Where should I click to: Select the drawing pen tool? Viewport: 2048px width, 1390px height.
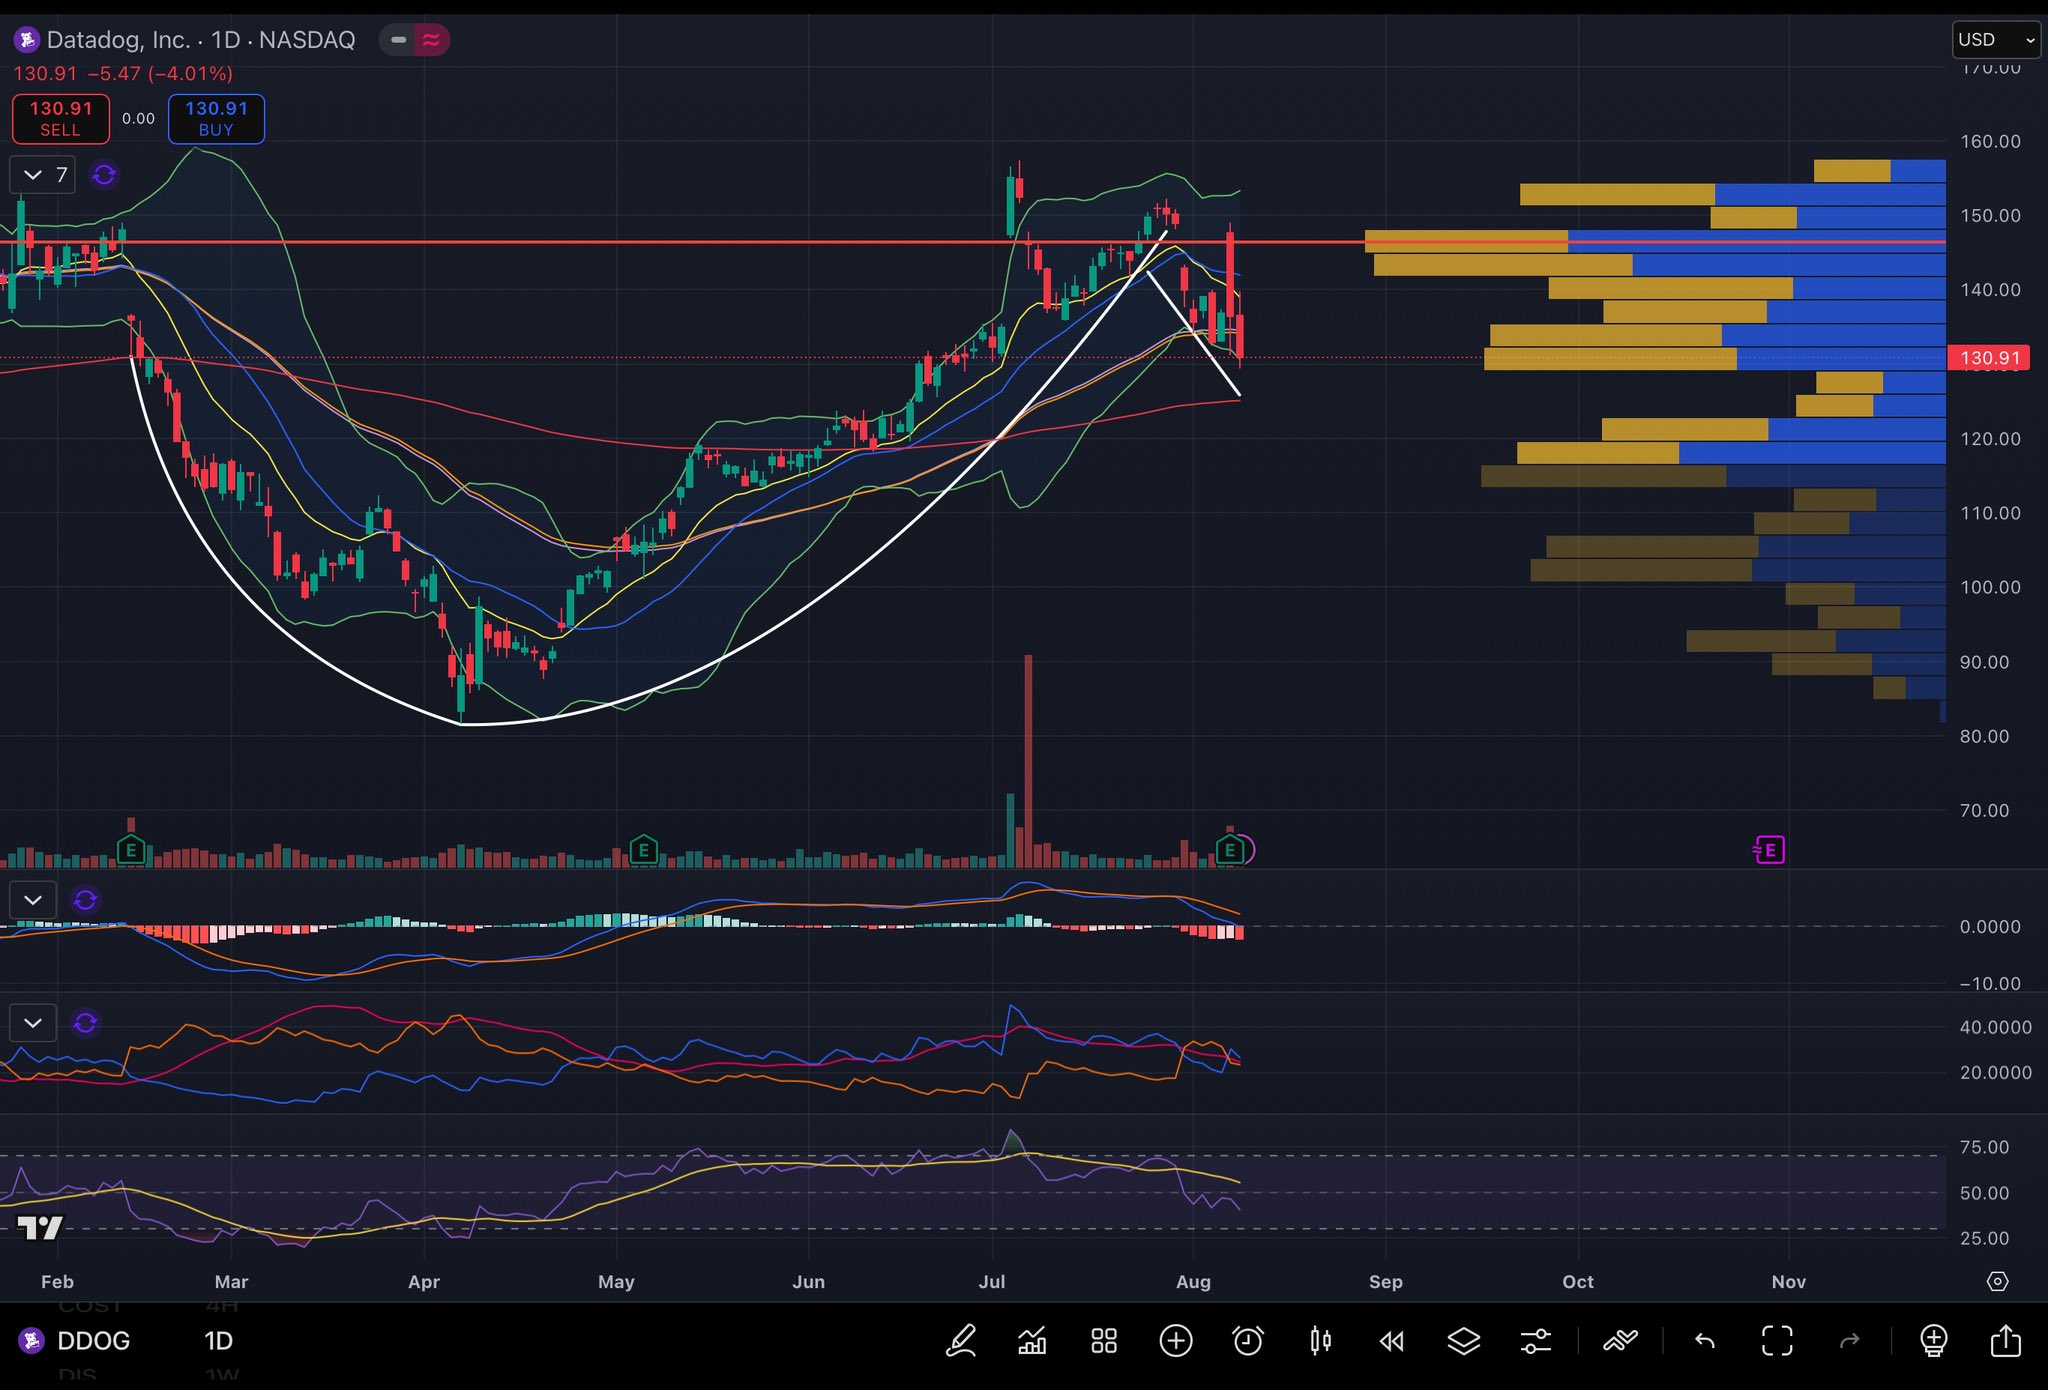[961, 1340]
